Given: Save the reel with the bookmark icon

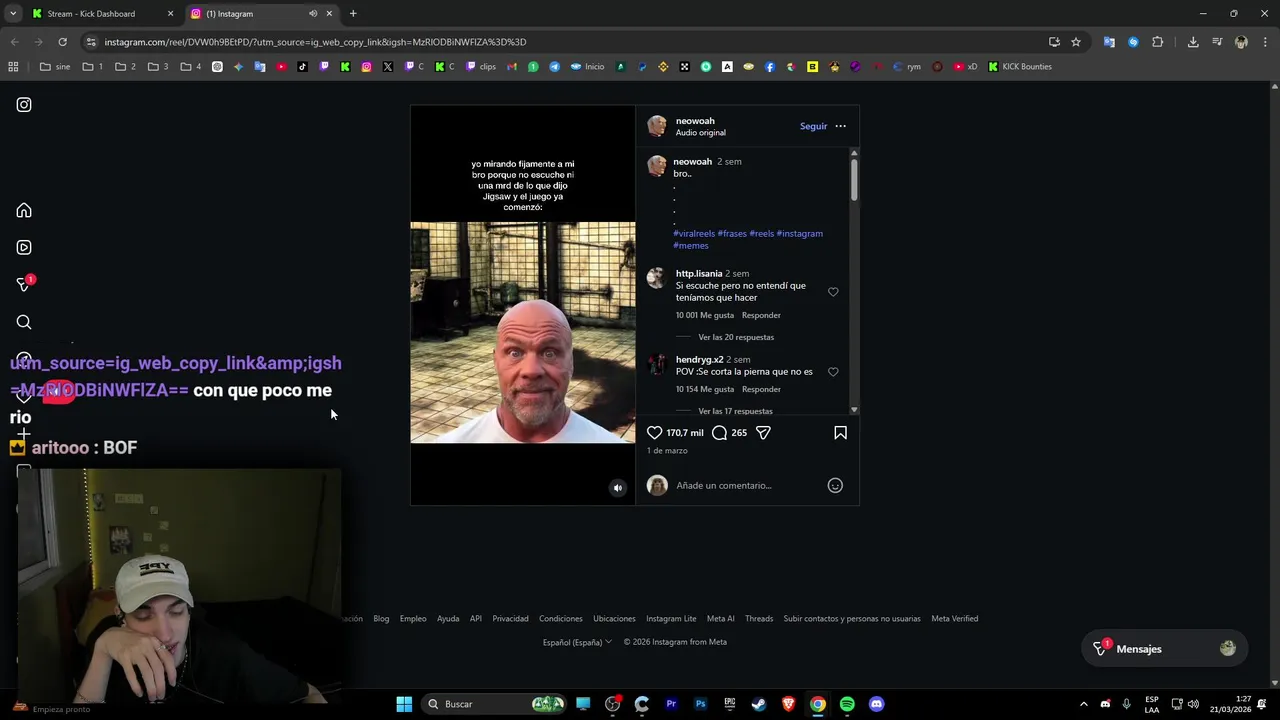Looking at the screenshot, I should click(840, 433).
